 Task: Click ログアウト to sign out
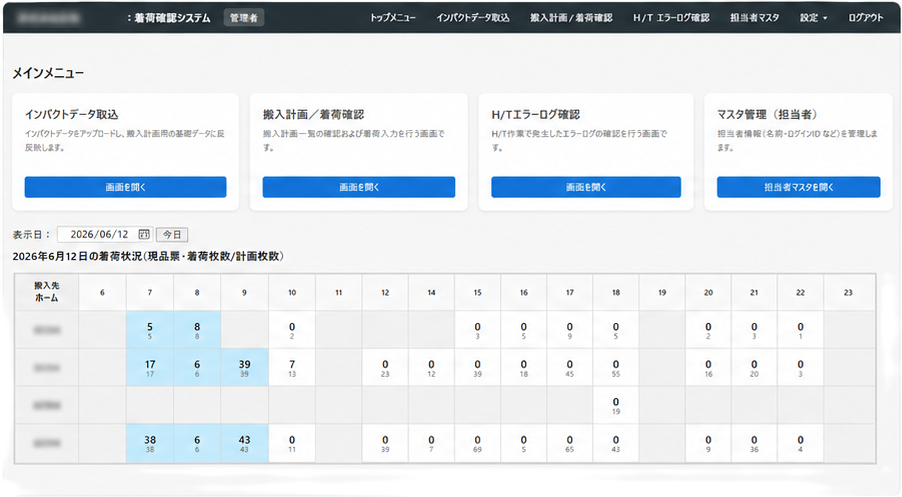(x=865, y=18)
